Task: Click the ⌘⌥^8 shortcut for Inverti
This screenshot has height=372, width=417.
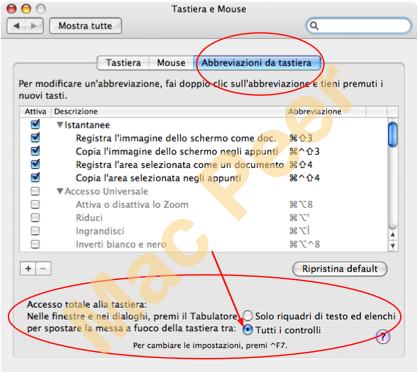Action: [x=304, y=244]
